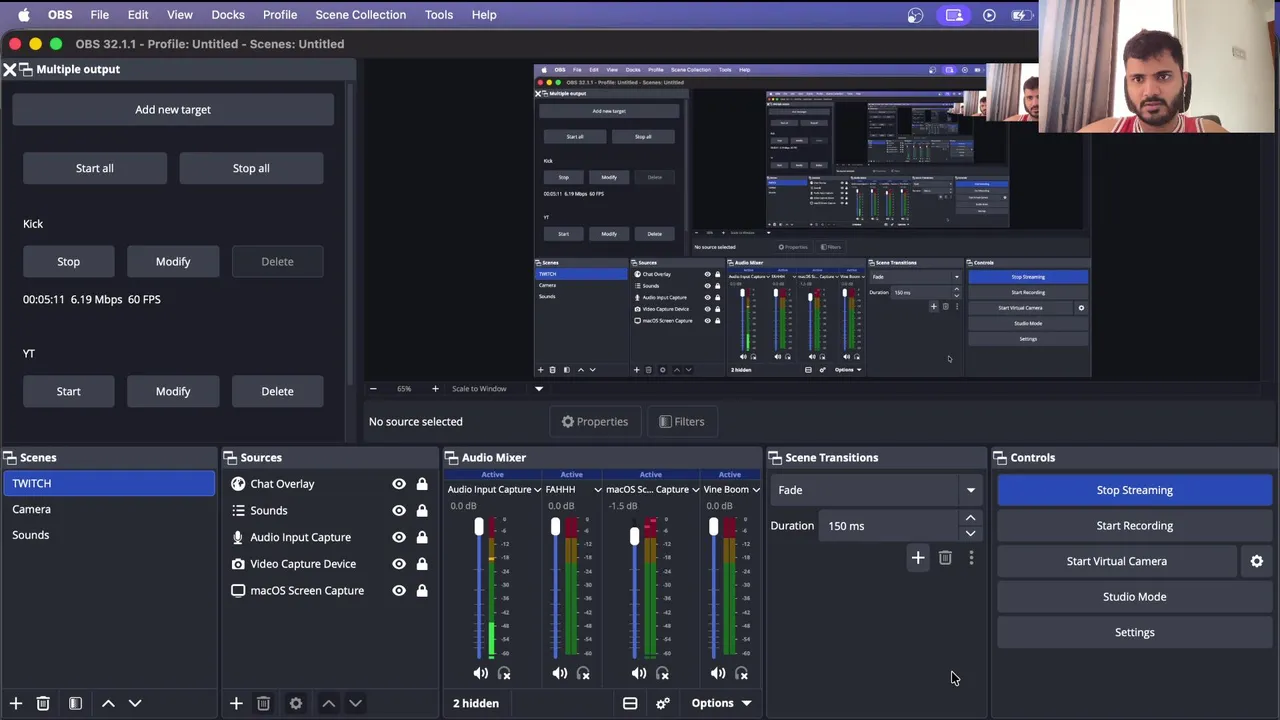Delete selected source with trash icon
1280x720 pixels.
coord(263,703)
